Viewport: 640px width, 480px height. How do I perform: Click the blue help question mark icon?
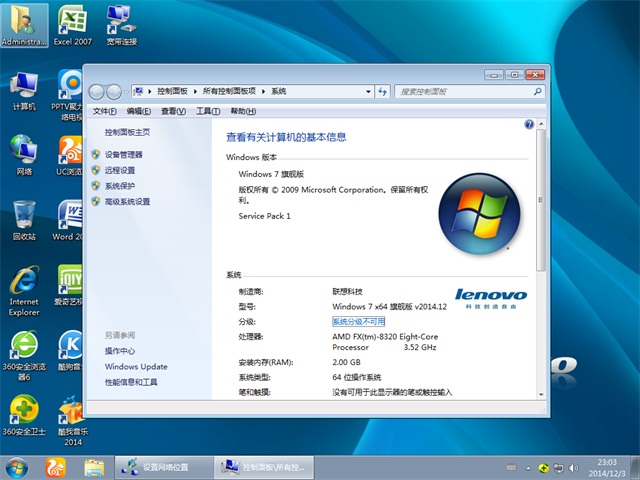pos(529,125)
